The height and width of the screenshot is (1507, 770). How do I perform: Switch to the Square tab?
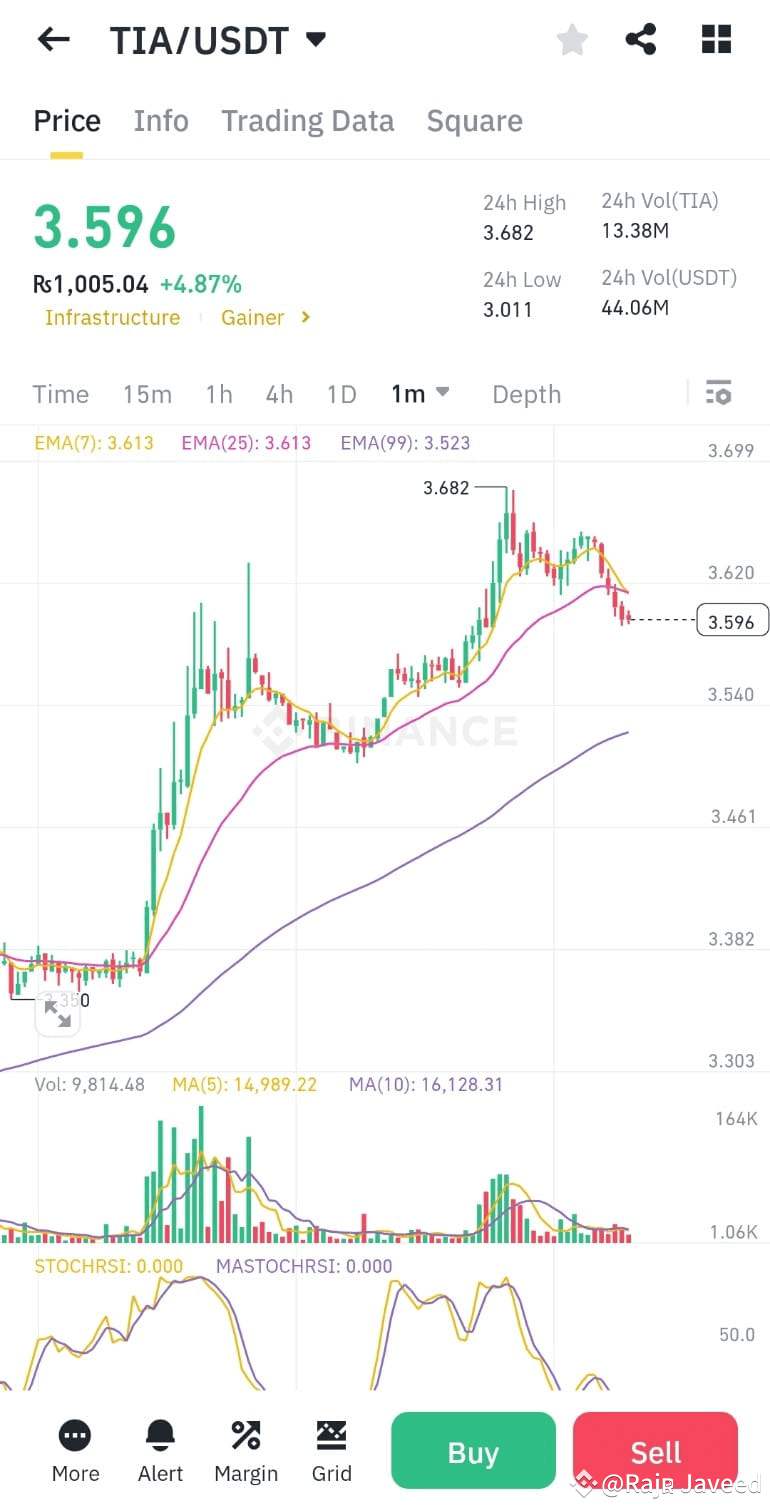(475, 120)
